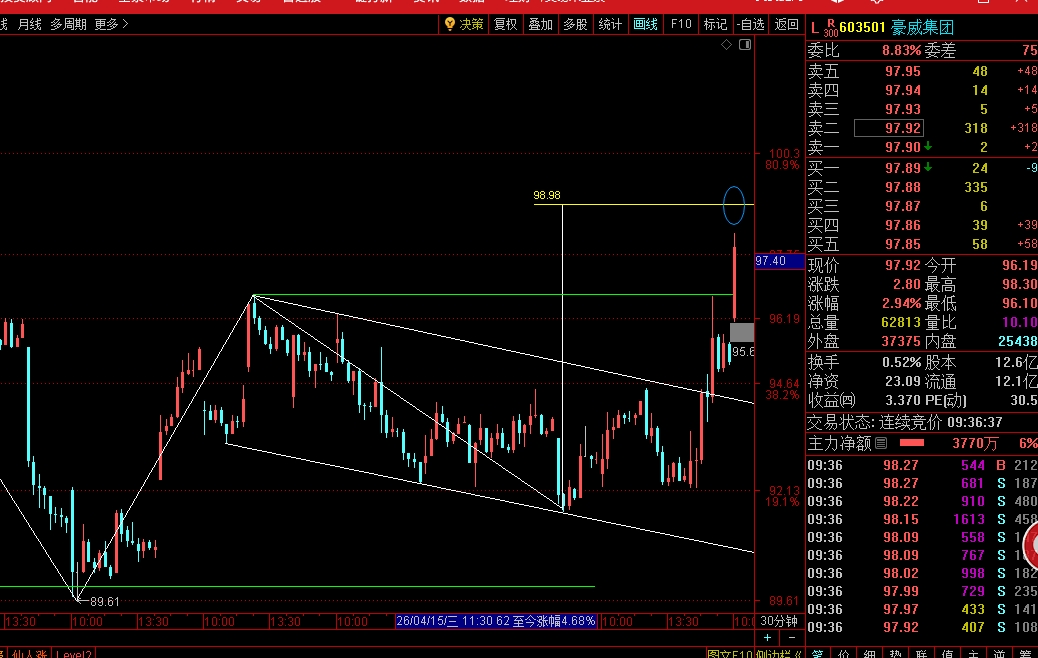Click the red 主力净额 bar indicator
This screenshot has height=658, width=1038.
point(912,443)
